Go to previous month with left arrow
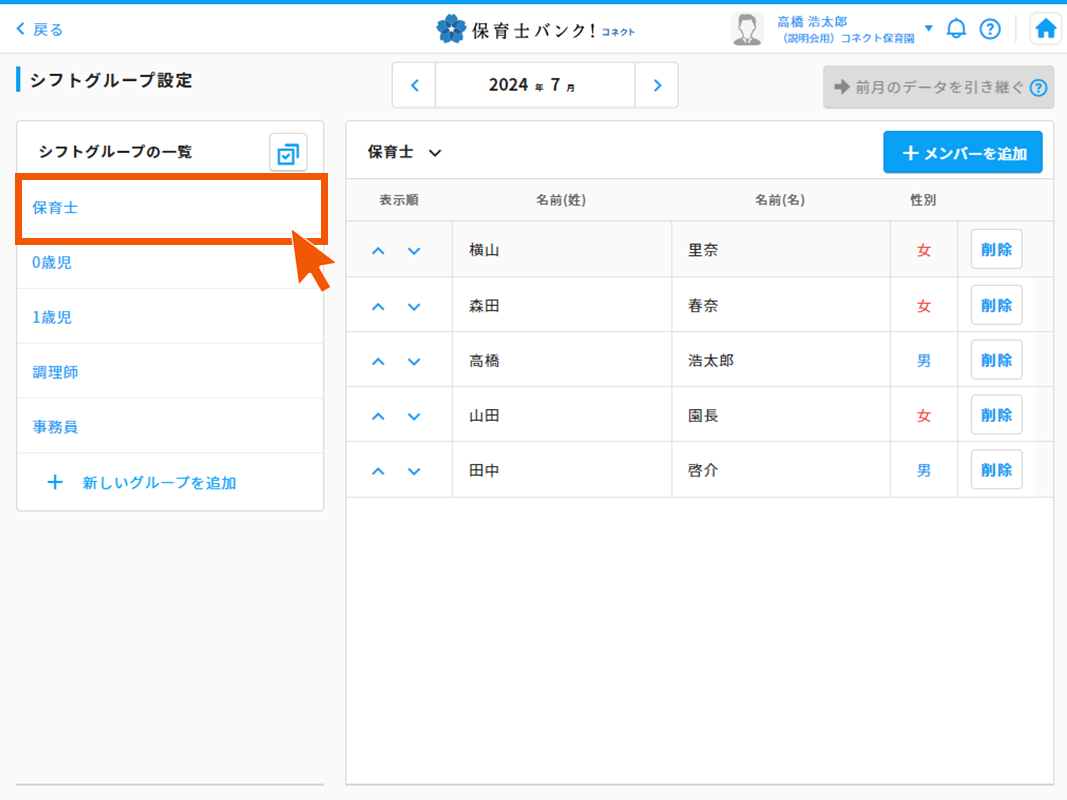Viewport: 1067px width, 800px height. point(414,85)
